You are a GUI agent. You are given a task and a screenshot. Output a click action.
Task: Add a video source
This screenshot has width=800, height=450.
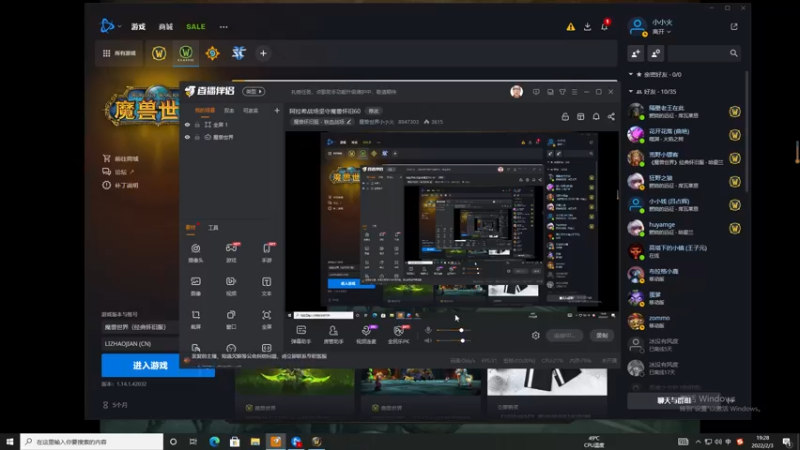pos(231,286)
